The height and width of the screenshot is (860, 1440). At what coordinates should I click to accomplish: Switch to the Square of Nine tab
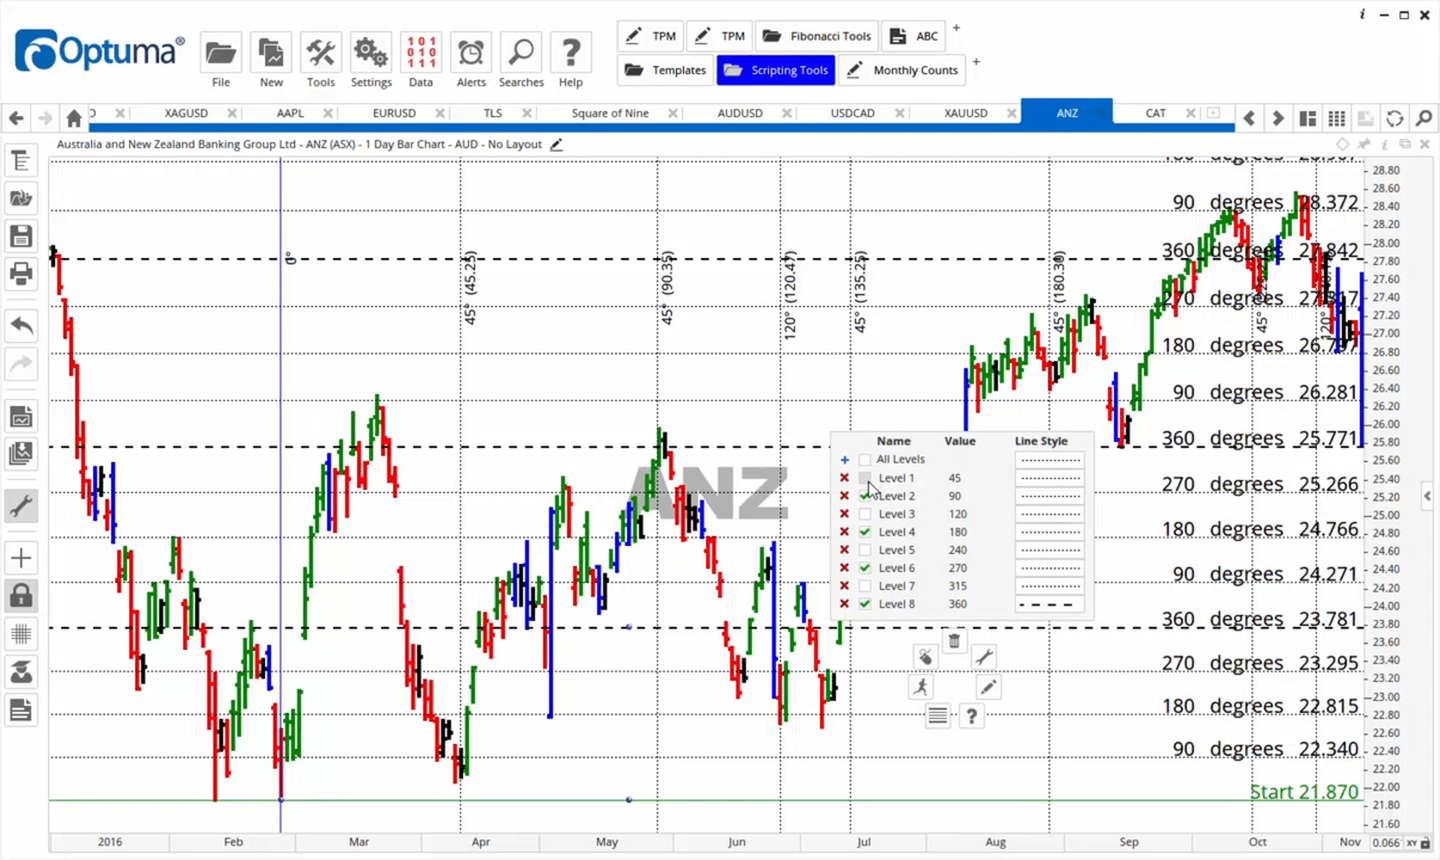(610, 113)
